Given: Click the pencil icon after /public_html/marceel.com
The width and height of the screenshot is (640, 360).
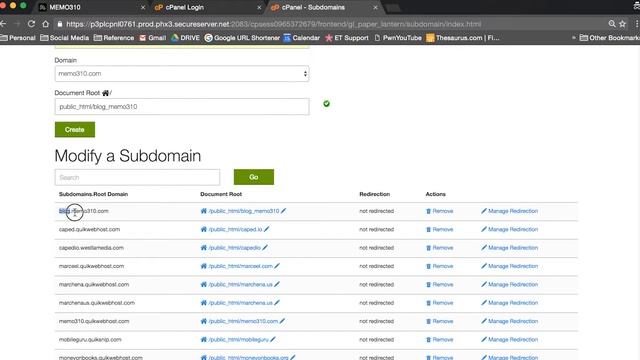Looking at the screenshot, I should tap(277, 266).
